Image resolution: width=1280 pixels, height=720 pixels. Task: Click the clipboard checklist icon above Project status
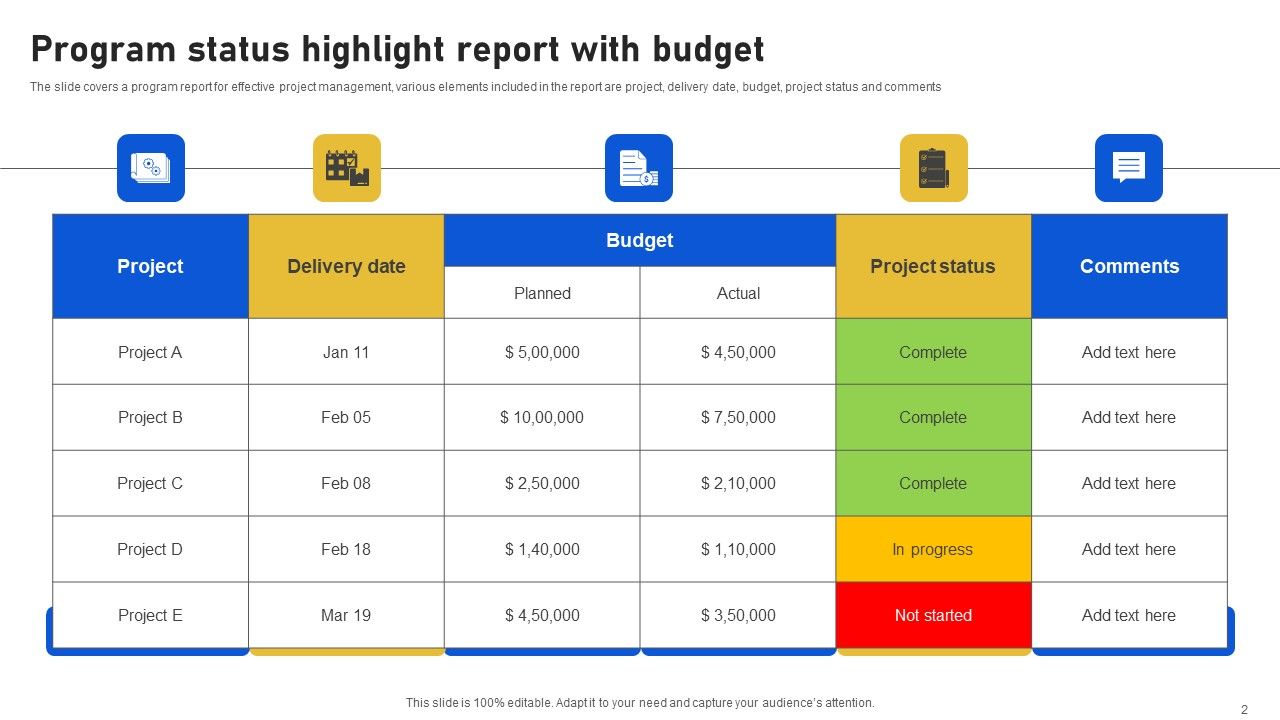point(934,168)
